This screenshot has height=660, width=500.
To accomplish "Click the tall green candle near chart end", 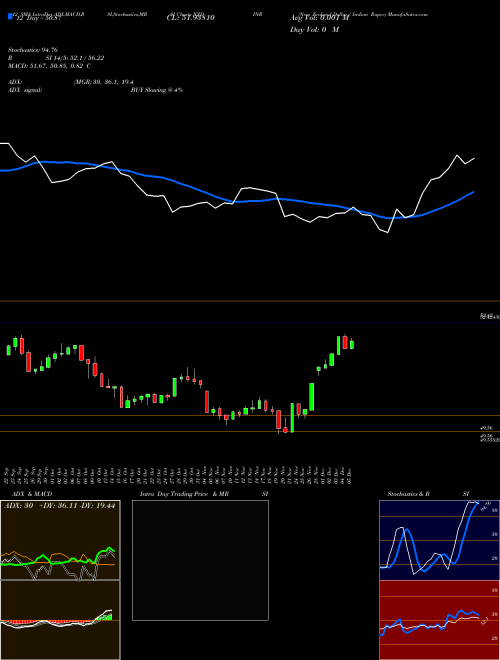I will tap(312, 397).
